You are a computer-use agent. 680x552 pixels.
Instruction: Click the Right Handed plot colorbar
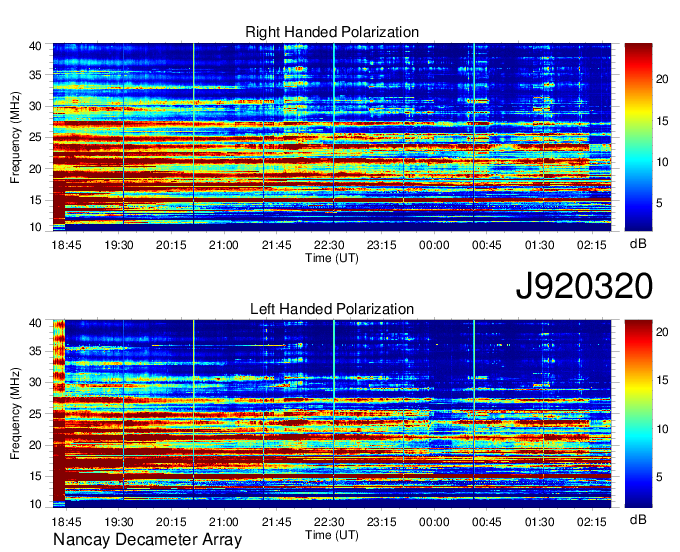638,137
